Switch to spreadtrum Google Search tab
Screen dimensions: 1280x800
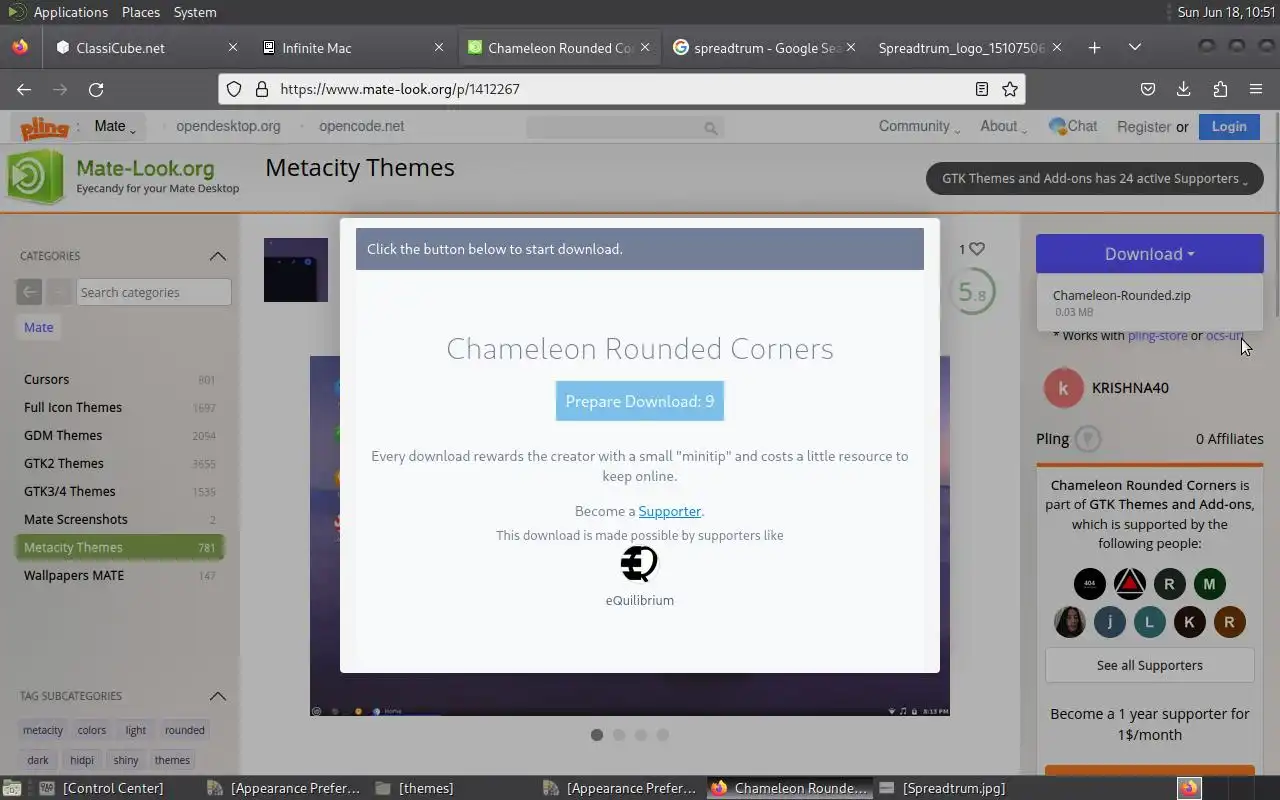click(765, 47)
